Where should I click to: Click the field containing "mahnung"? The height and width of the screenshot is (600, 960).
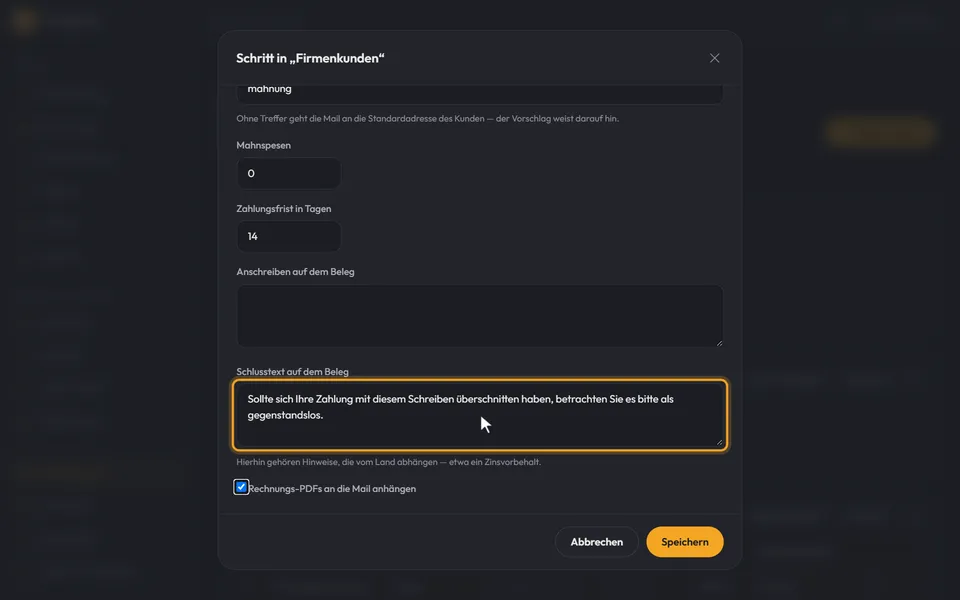(x=480, y=92)
